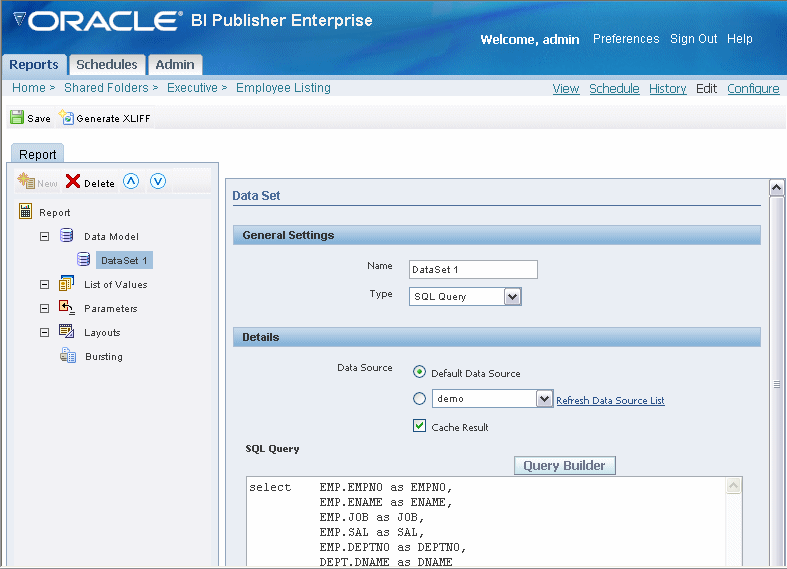Open the demo data source dropdown

pos(545,399)
